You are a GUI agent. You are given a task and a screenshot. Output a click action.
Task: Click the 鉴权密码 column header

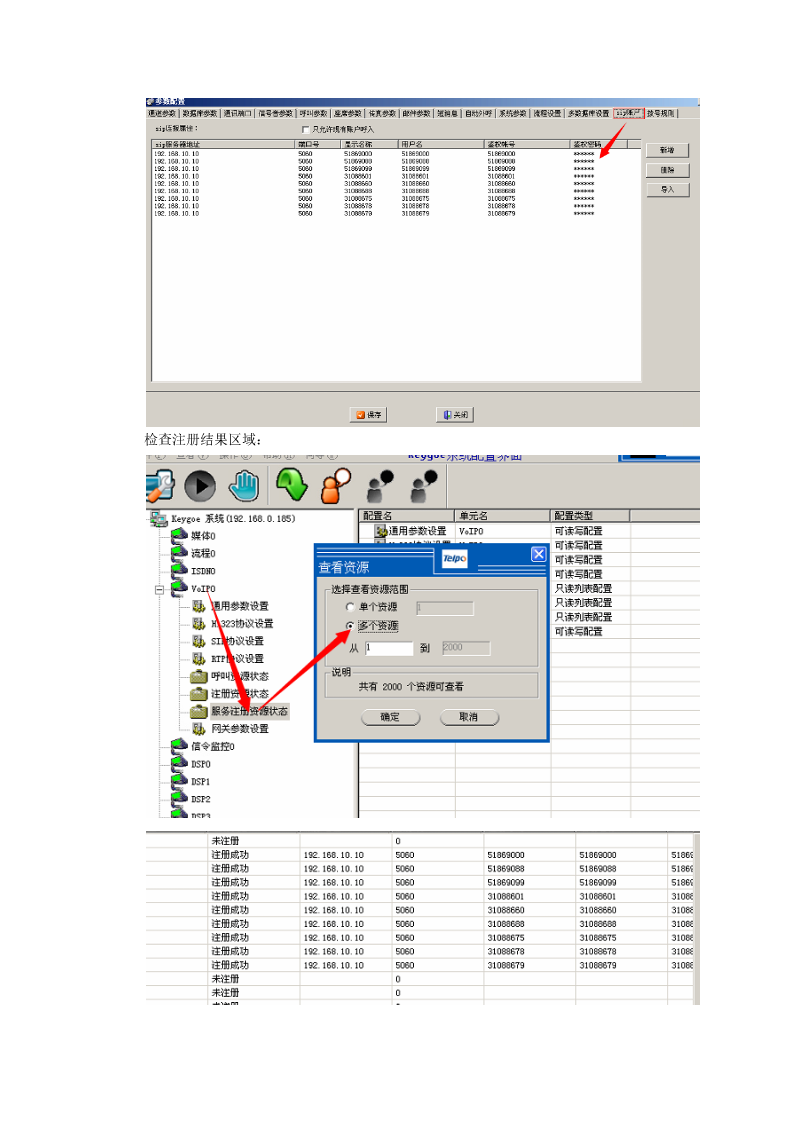(x=599, y=145)
